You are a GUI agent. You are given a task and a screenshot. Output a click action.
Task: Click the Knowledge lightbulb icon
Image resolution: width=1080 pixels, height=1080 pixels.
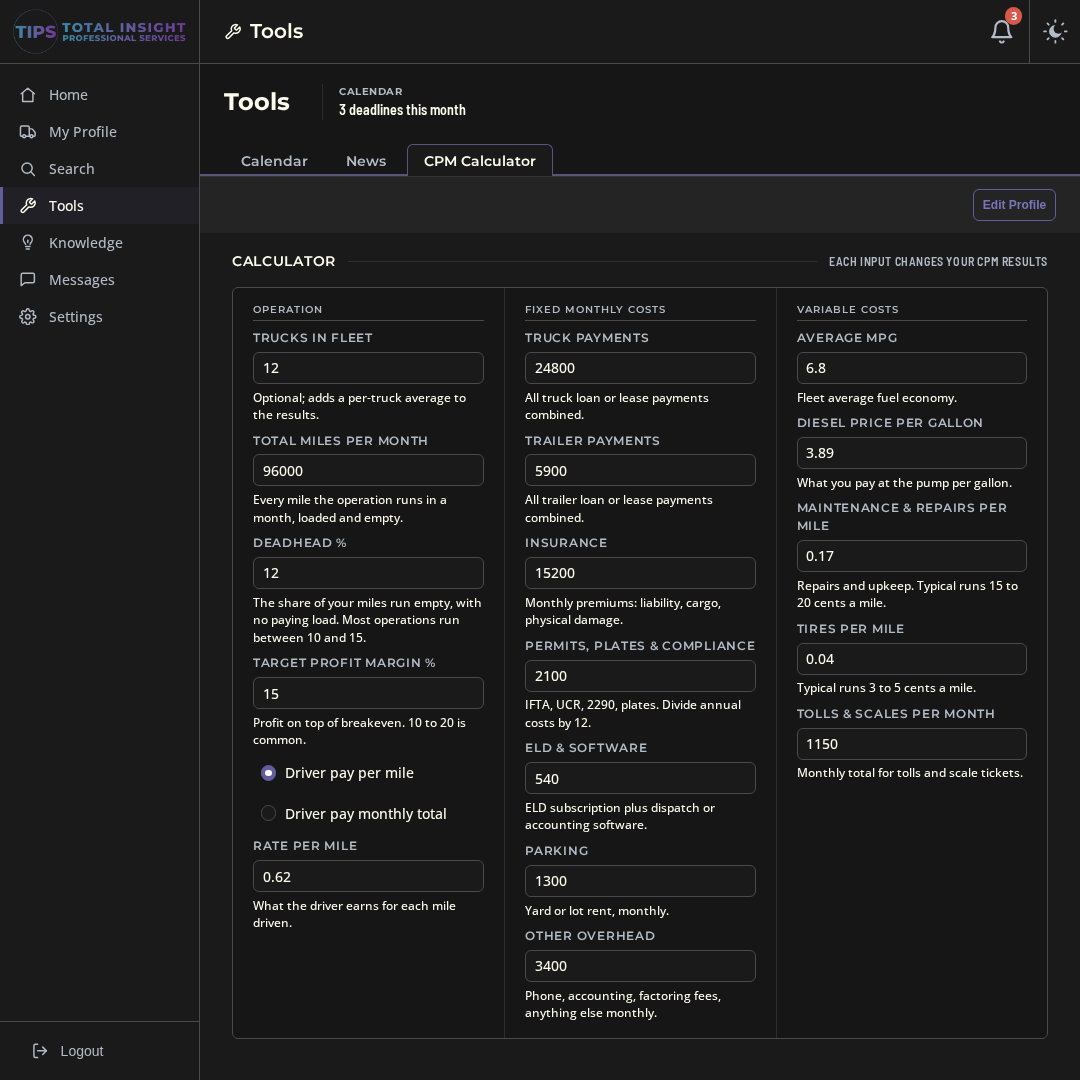point(28,243)
